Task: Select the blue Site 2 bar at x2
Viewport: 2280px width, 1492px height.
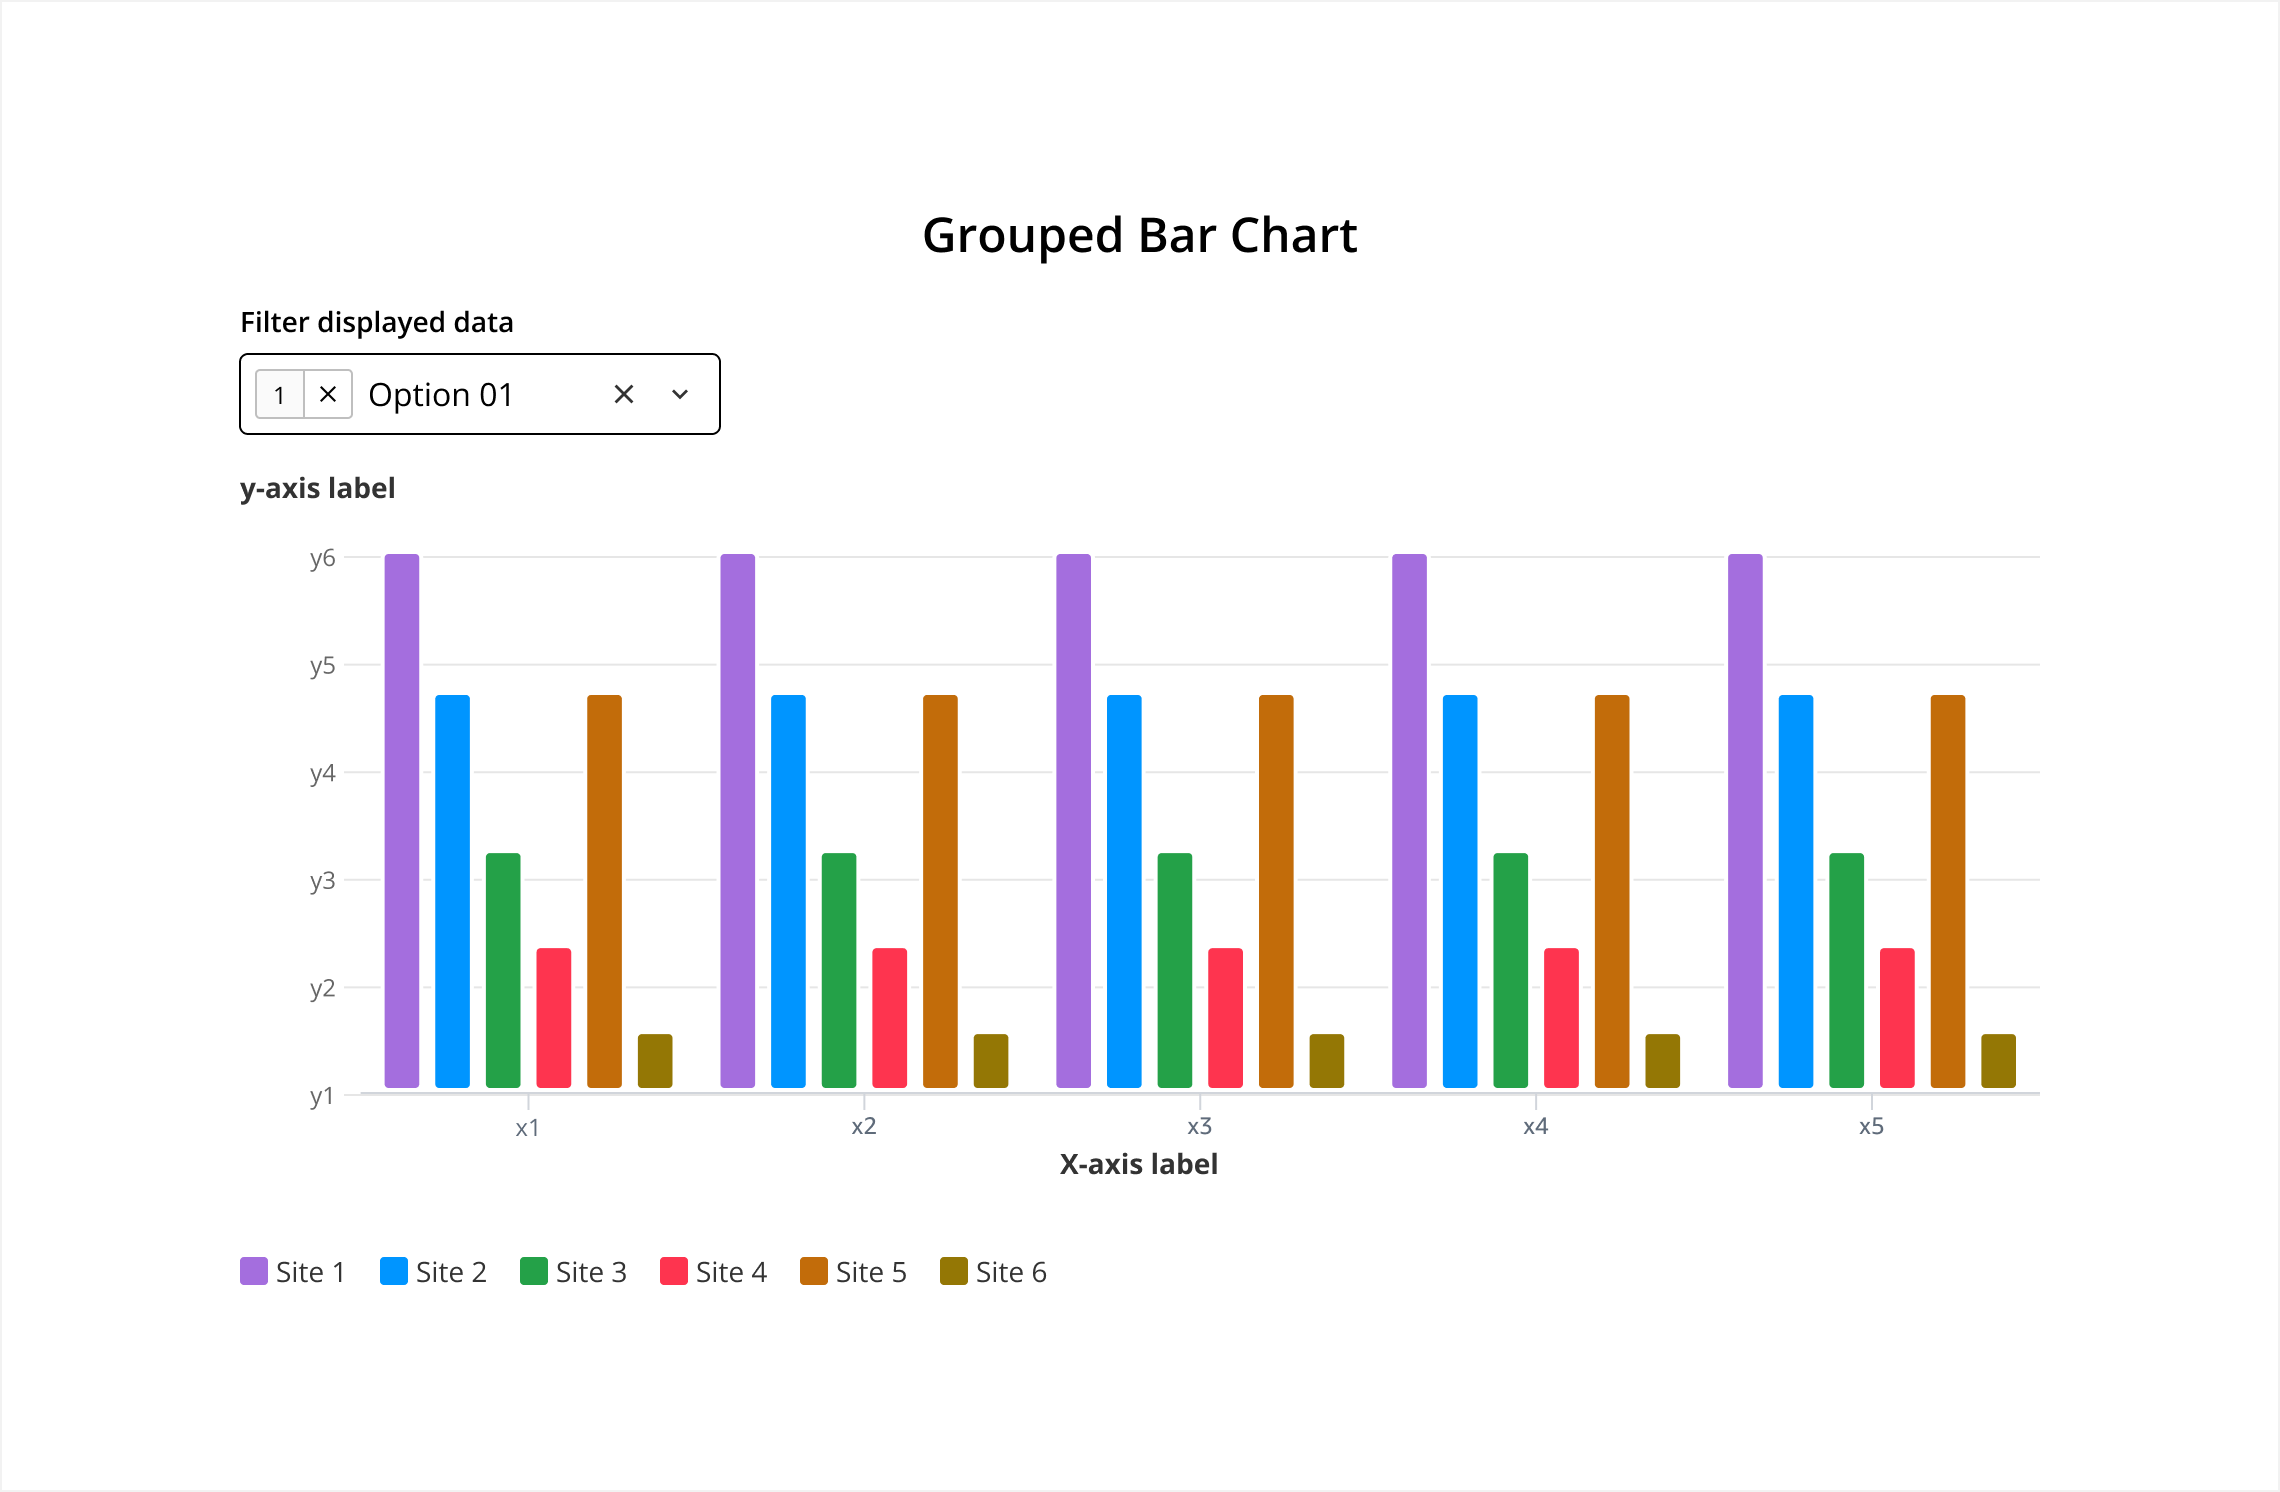Action: click(788, 891)
